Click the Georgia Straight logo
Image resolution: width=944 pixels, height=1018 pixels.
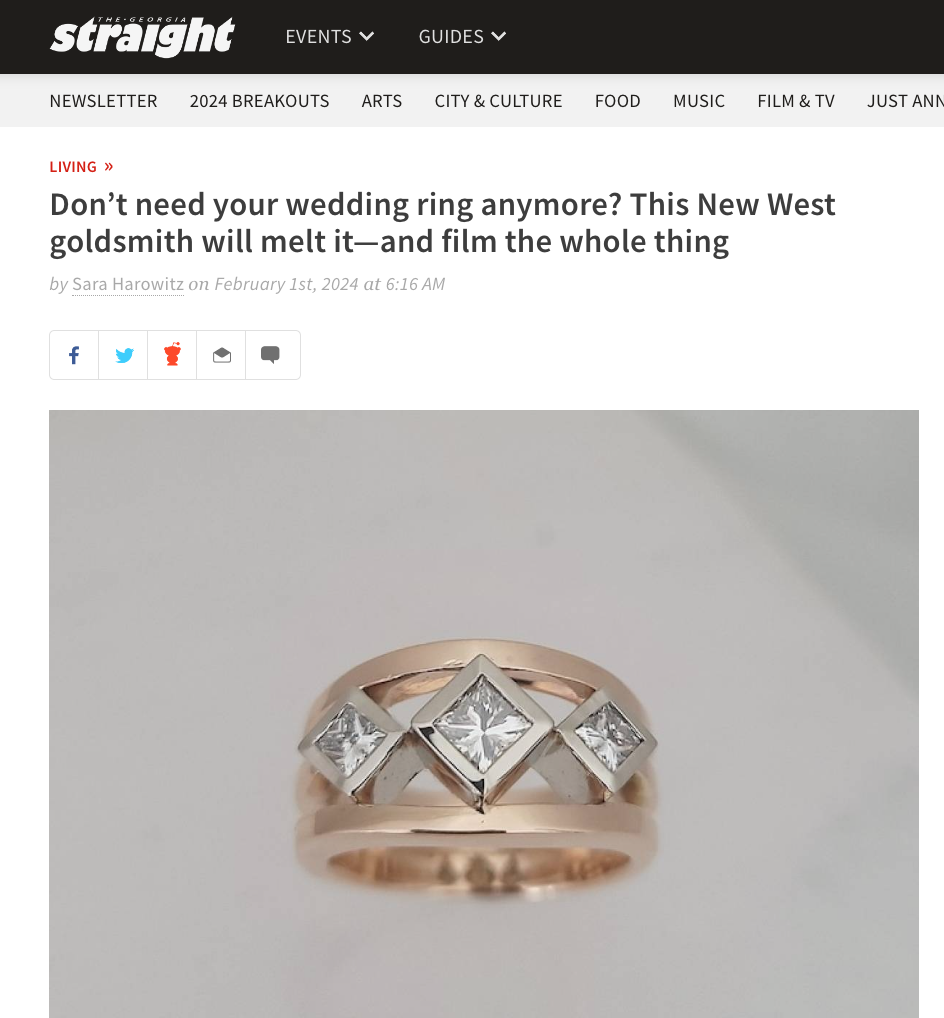142,36
